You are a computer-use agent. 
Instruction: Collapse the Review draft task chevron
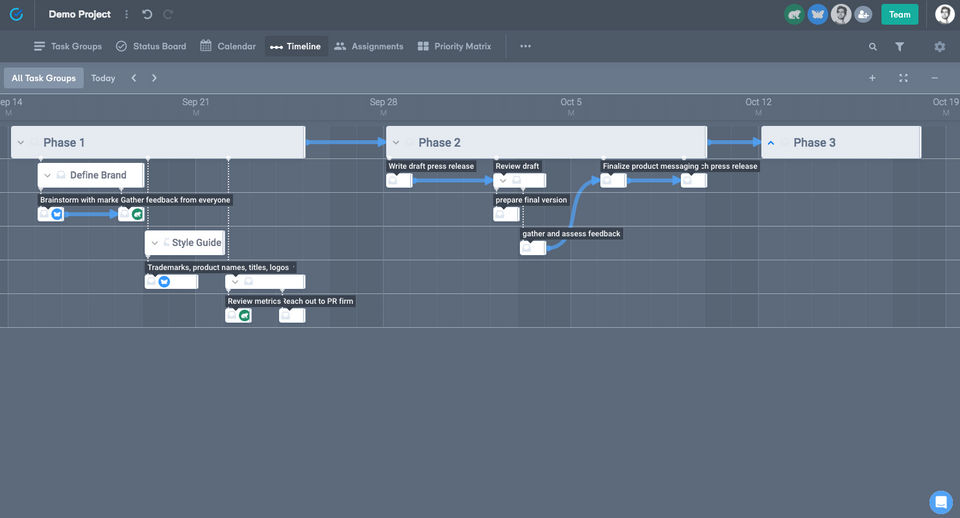[x=503, y=180]
